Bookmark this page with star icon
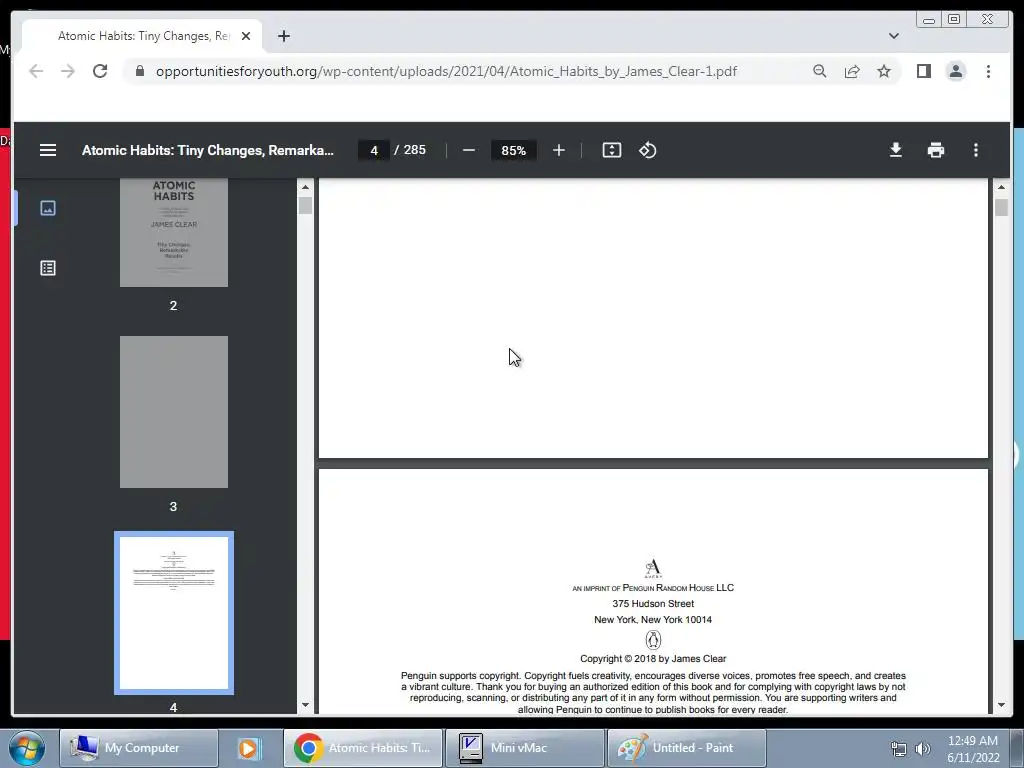This screenshot has width=1024, height=768. pos(884,71)
